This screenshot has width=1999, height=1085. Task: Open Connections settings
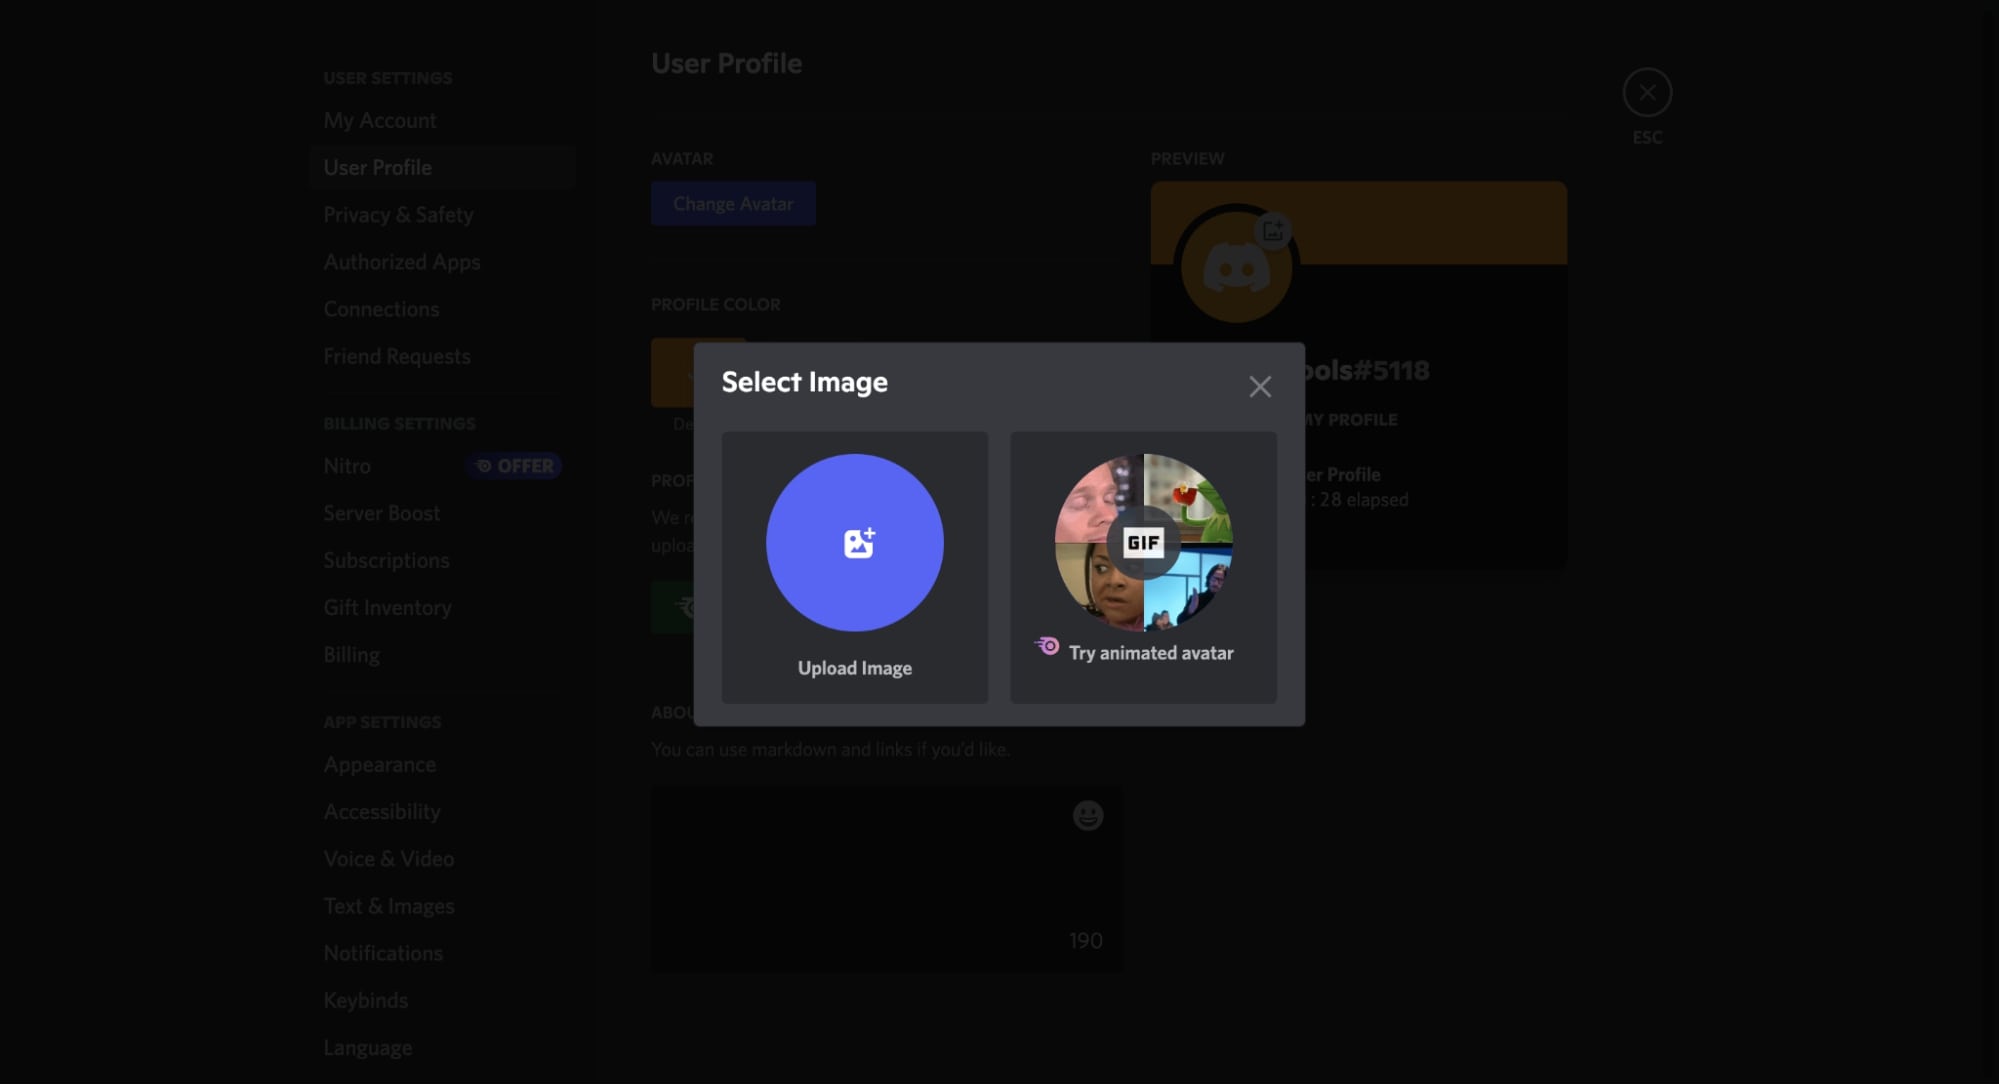[x=442, y=309]
